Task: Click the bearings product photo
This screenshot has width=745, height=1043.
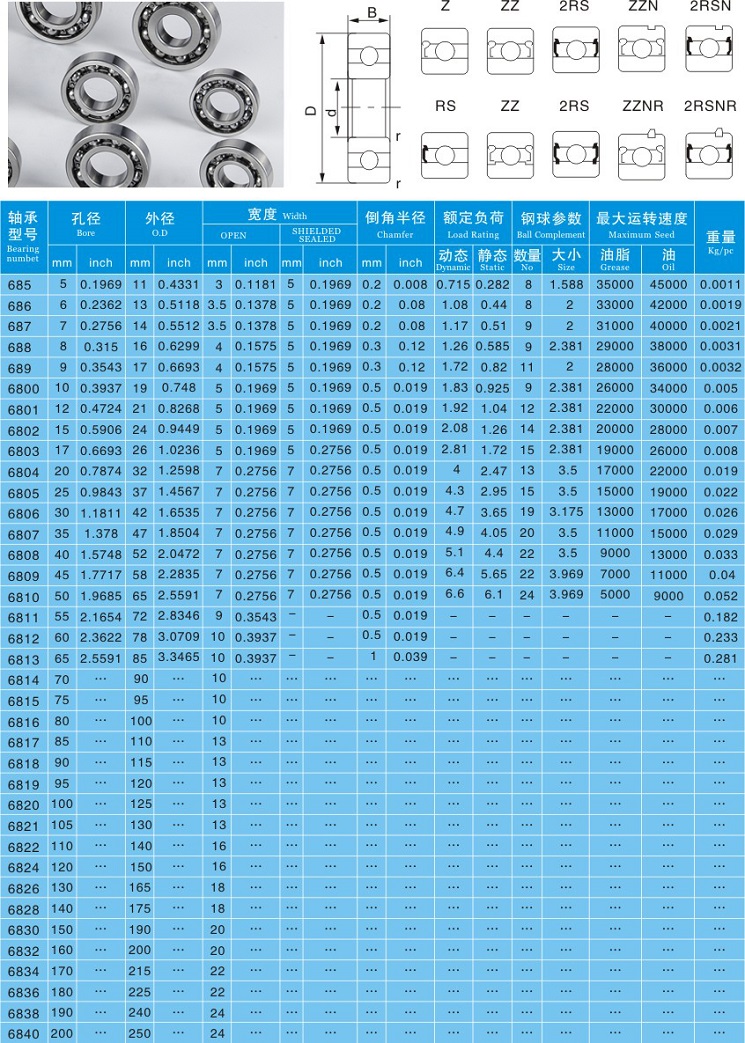Action: tap(146, 94)
